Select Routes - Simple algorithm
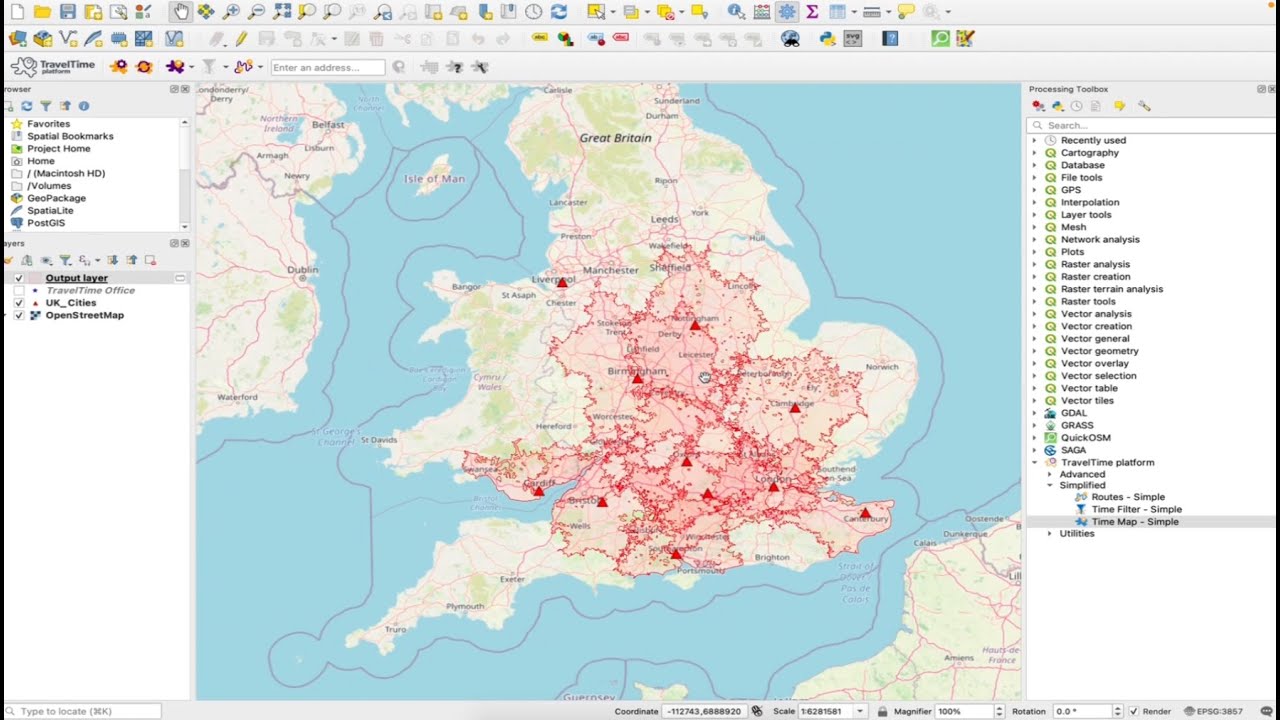Screen dimensions: 1280x720 pos(1128,497)
